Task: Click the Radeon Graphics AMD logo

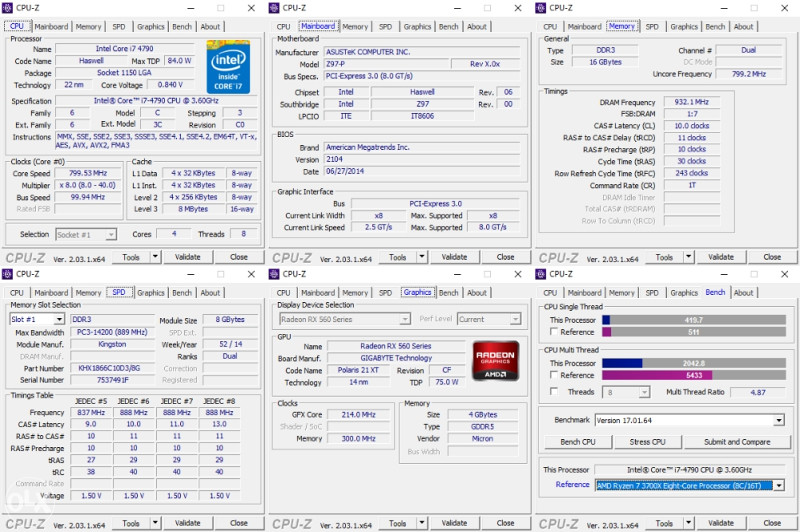Action: click(495, 361)
